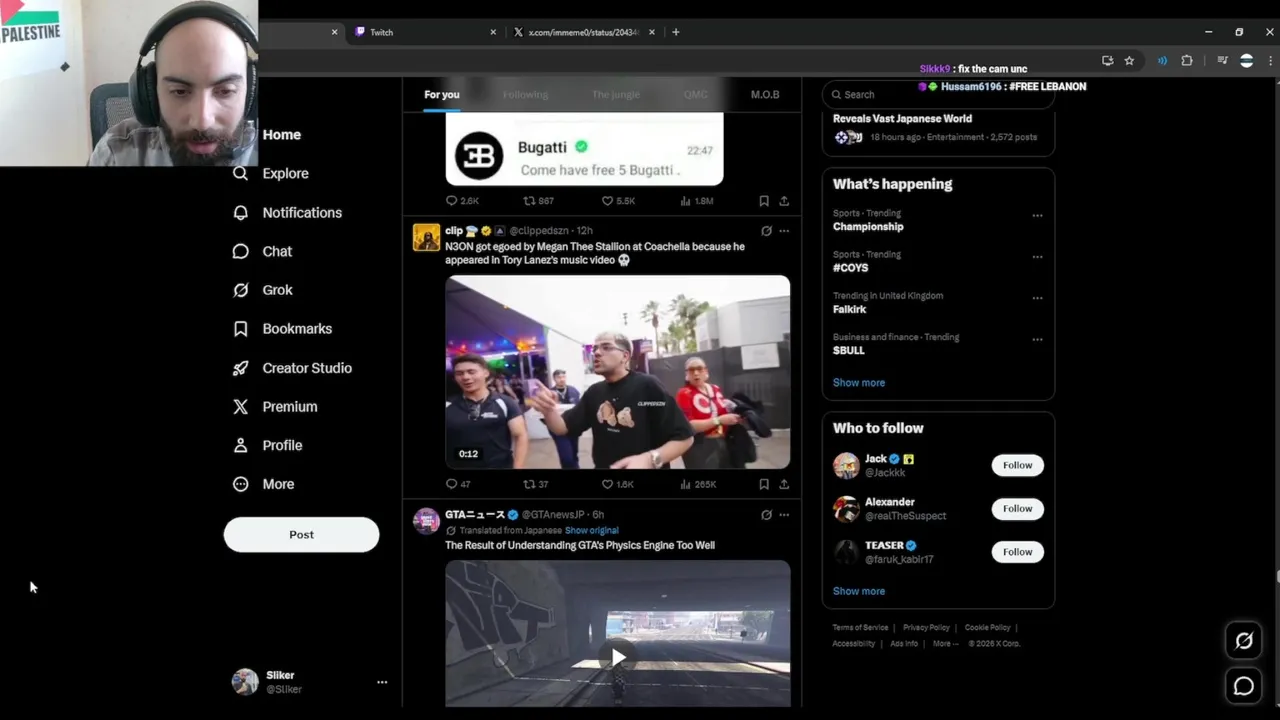Open Bookmarks in the sidebar
This screenshot has height=720, width=1280.
282,328
